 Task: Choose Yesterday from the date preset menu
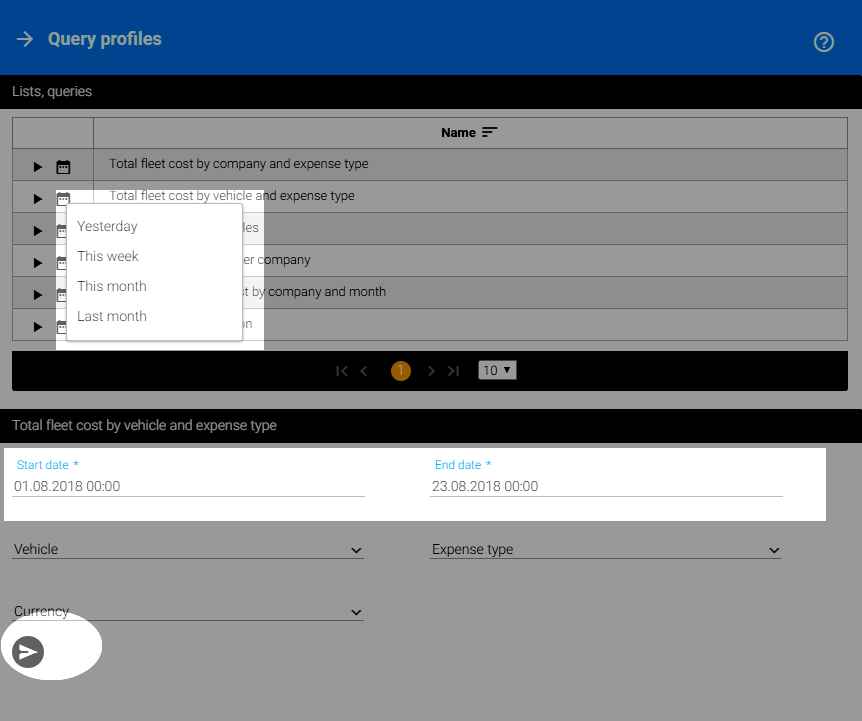[107, 226]
